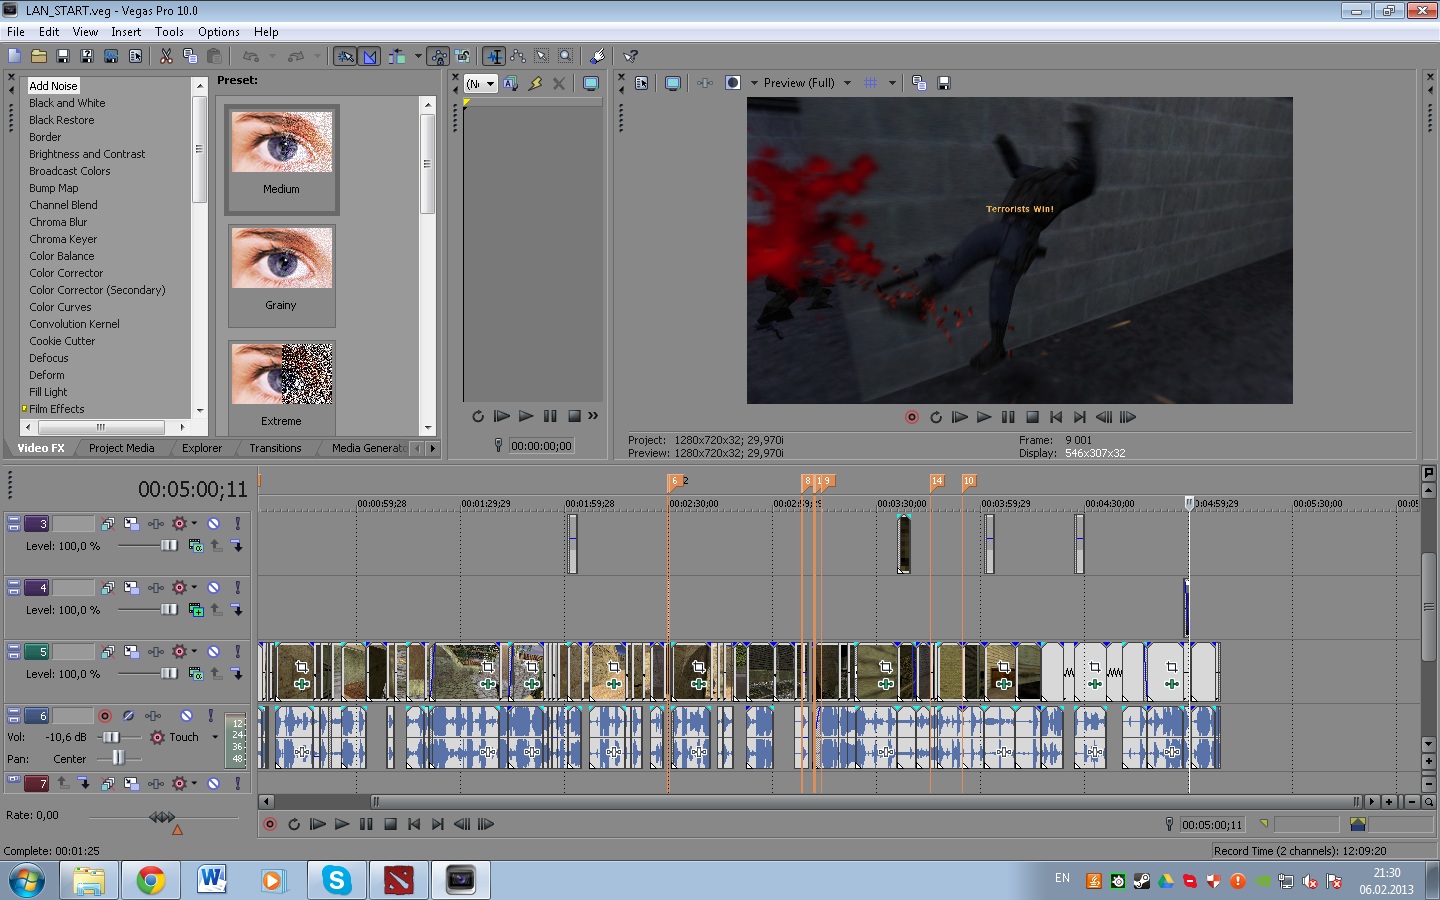The width and height of the screenshot is (1440, 900).
Task: Toggle Bypass Motion Blur on track 5
Action: [107, 651]
